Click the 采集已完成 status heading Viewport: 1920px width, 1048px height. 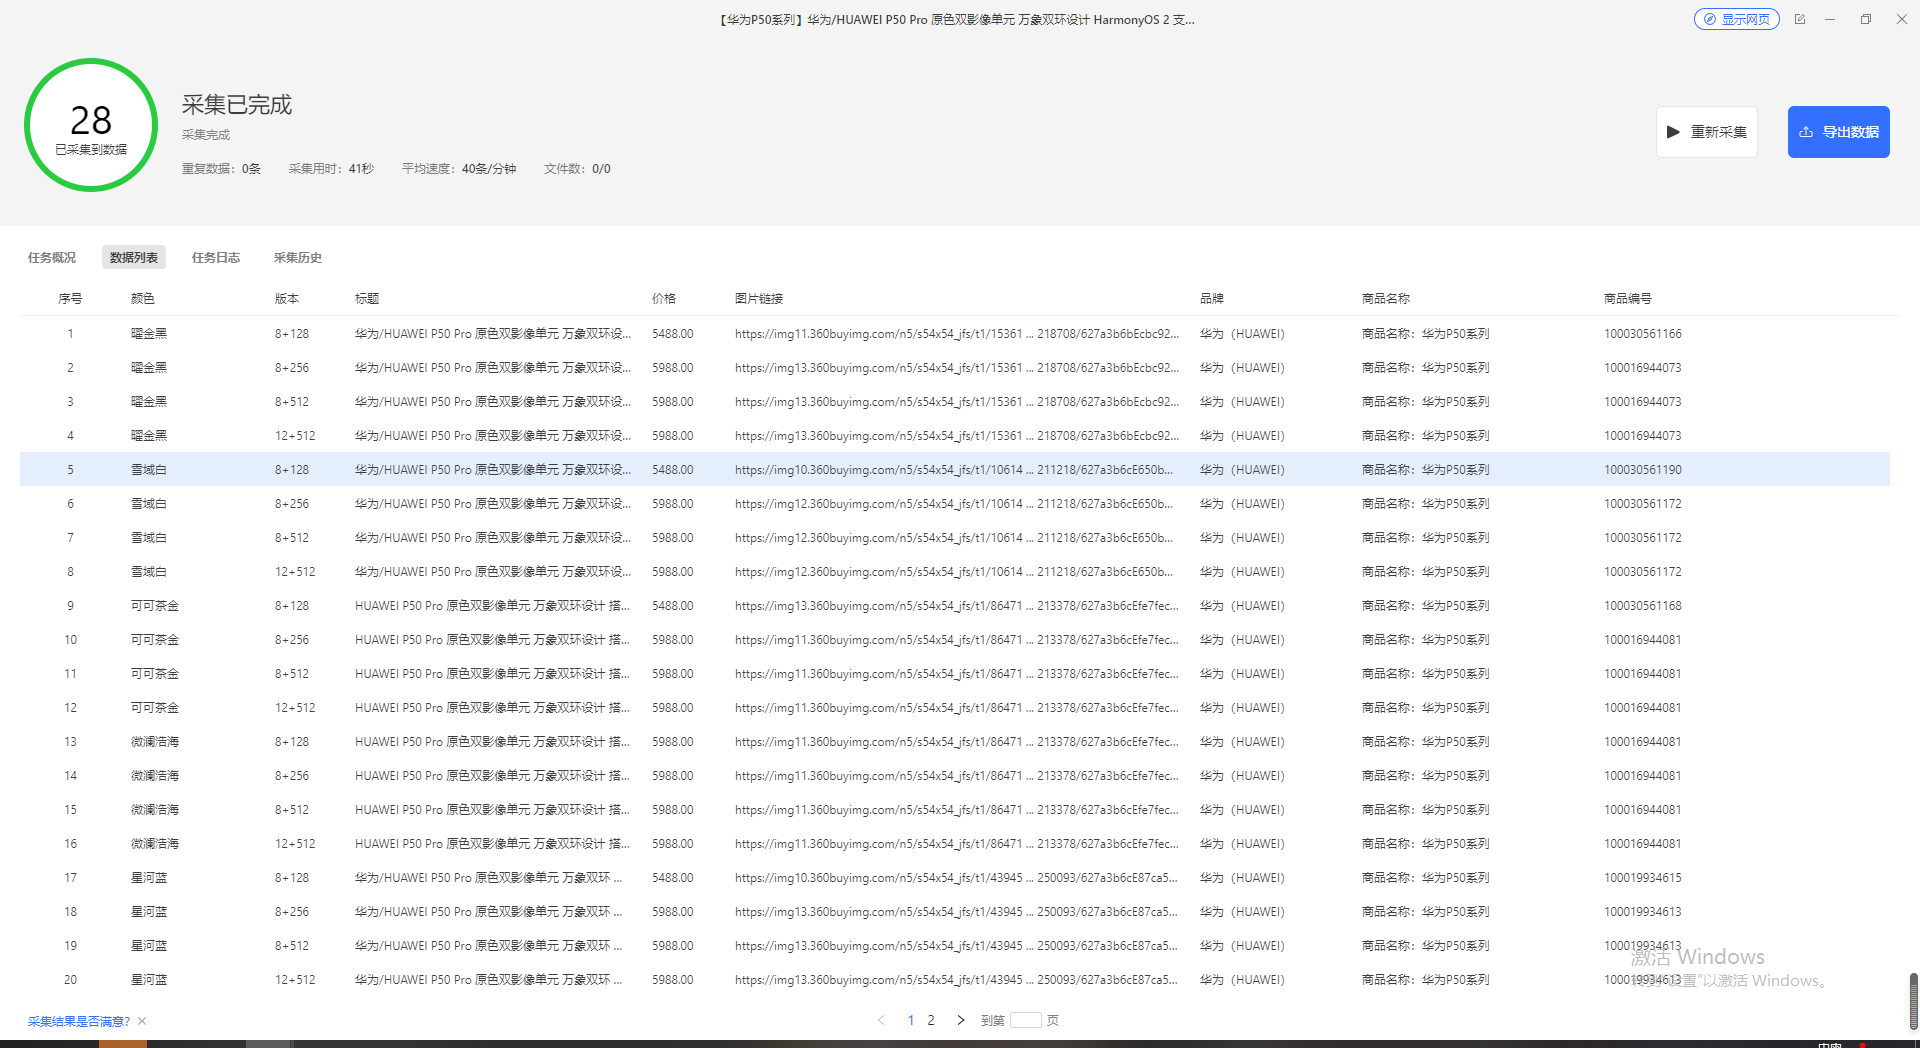[x=237, y=105]
